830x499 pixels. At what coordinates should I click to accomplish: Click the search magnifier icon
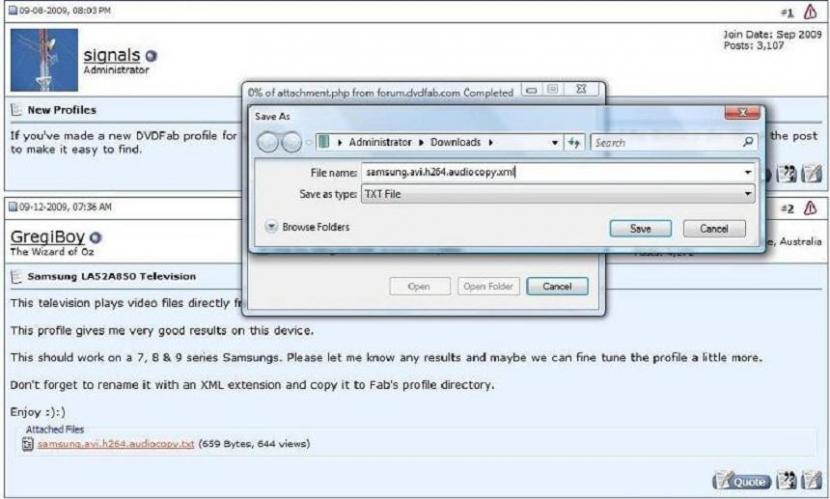pos(748,142)
